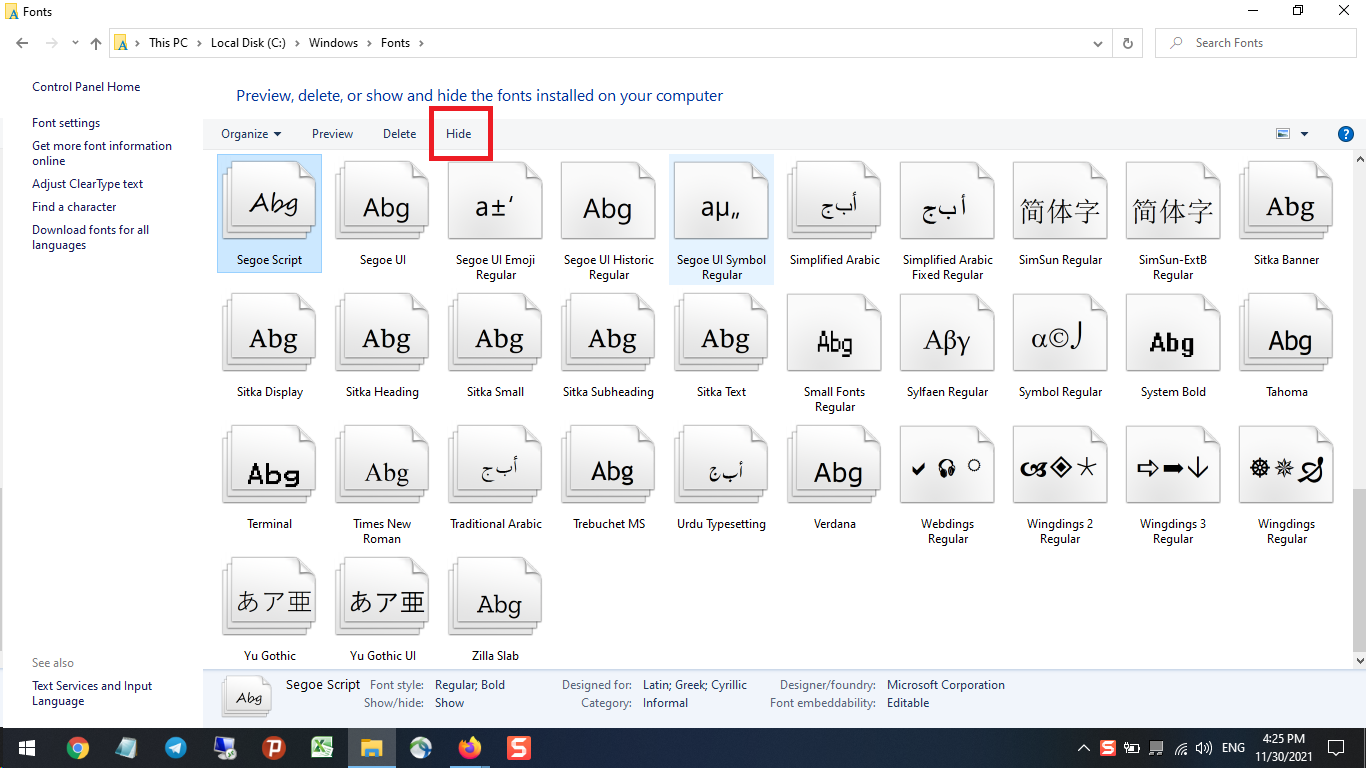Open Font settings link

point(66,123)
